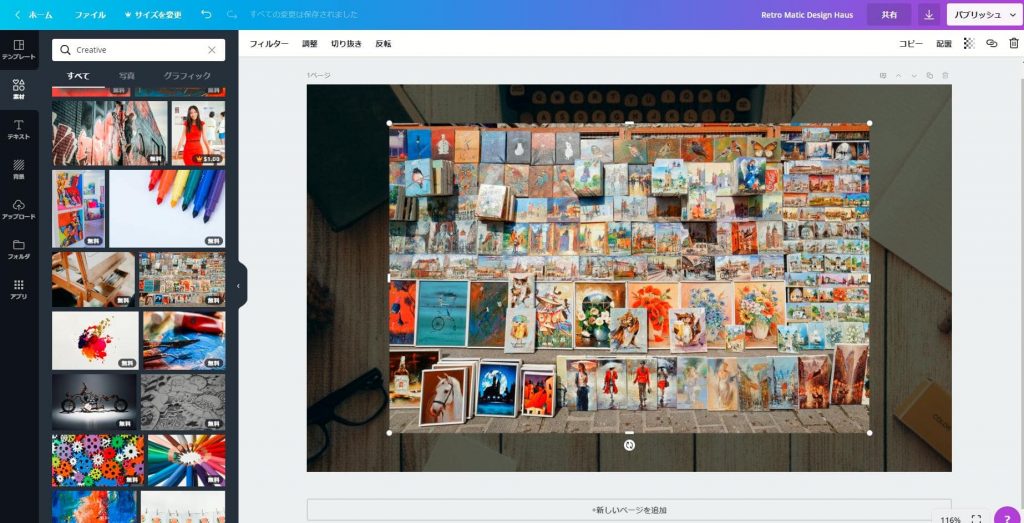Delete the page with small trash icon
This screenshot has width=1024, height=523.
[945, 76]
